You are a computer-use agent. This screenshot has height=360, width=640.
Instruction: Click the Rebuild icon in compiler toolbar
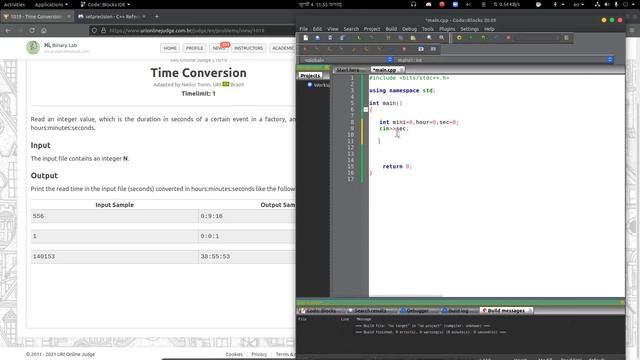(x=496, y=38)
